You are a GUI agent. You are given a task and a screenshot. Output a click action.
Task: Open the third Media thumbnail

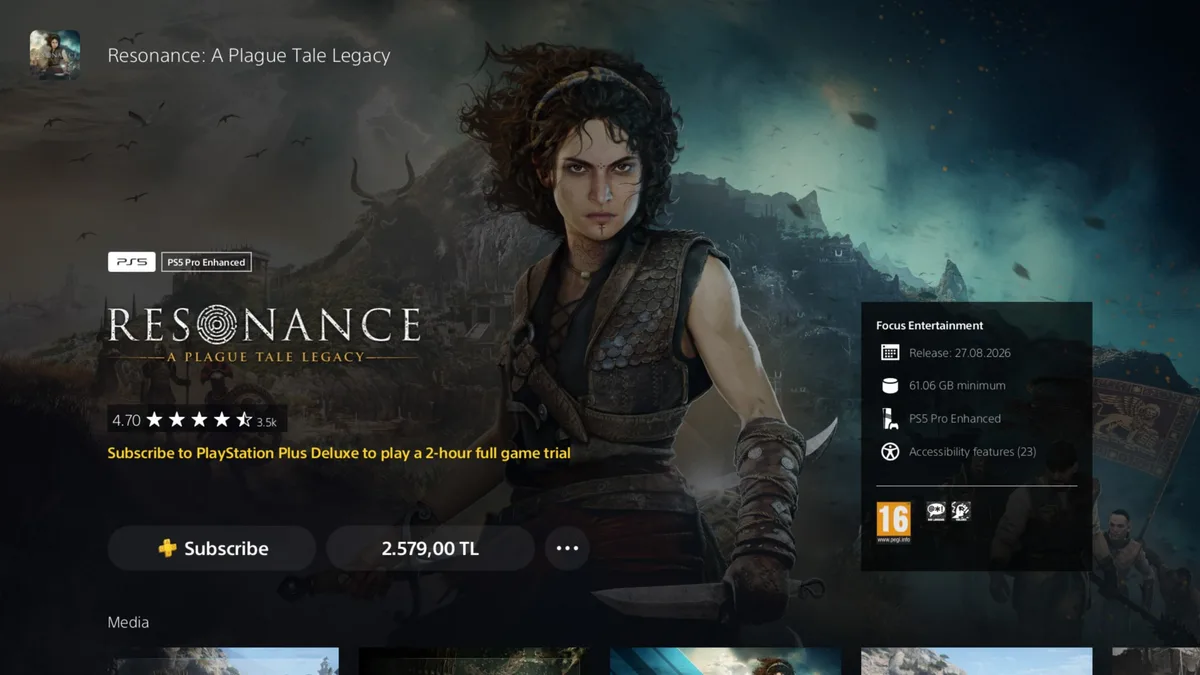coord(725,661)
